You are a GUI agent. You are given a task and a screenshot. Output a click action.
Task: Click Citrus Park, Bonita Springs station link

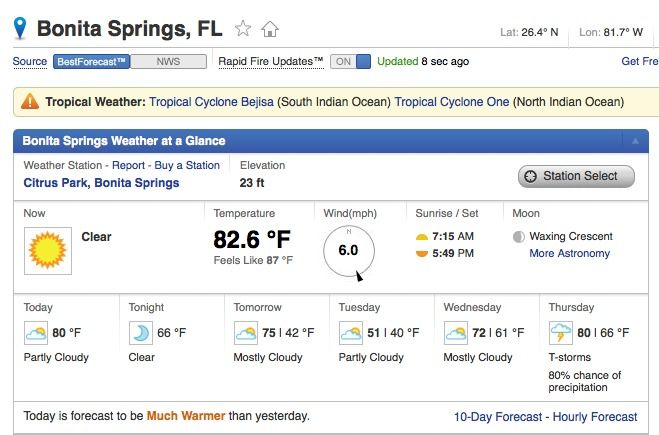click(101, 183)
